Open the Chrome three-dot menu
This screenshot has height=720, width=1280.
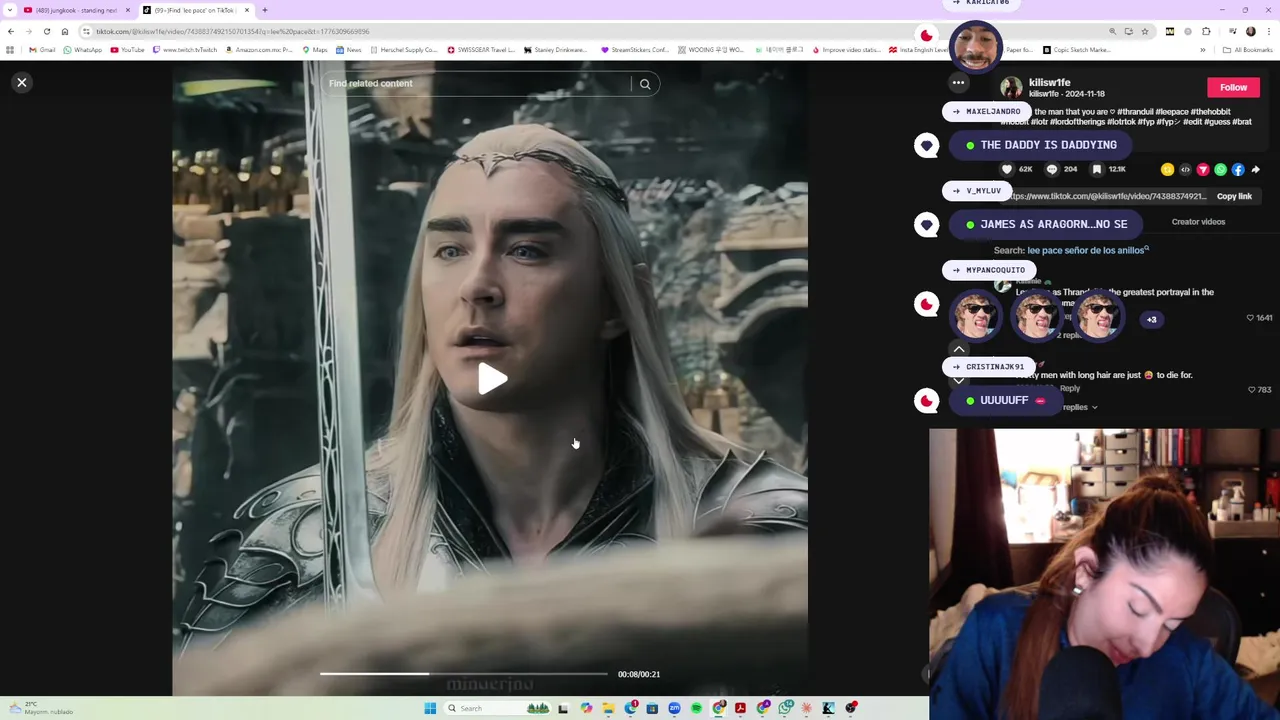click(1269, 31)
